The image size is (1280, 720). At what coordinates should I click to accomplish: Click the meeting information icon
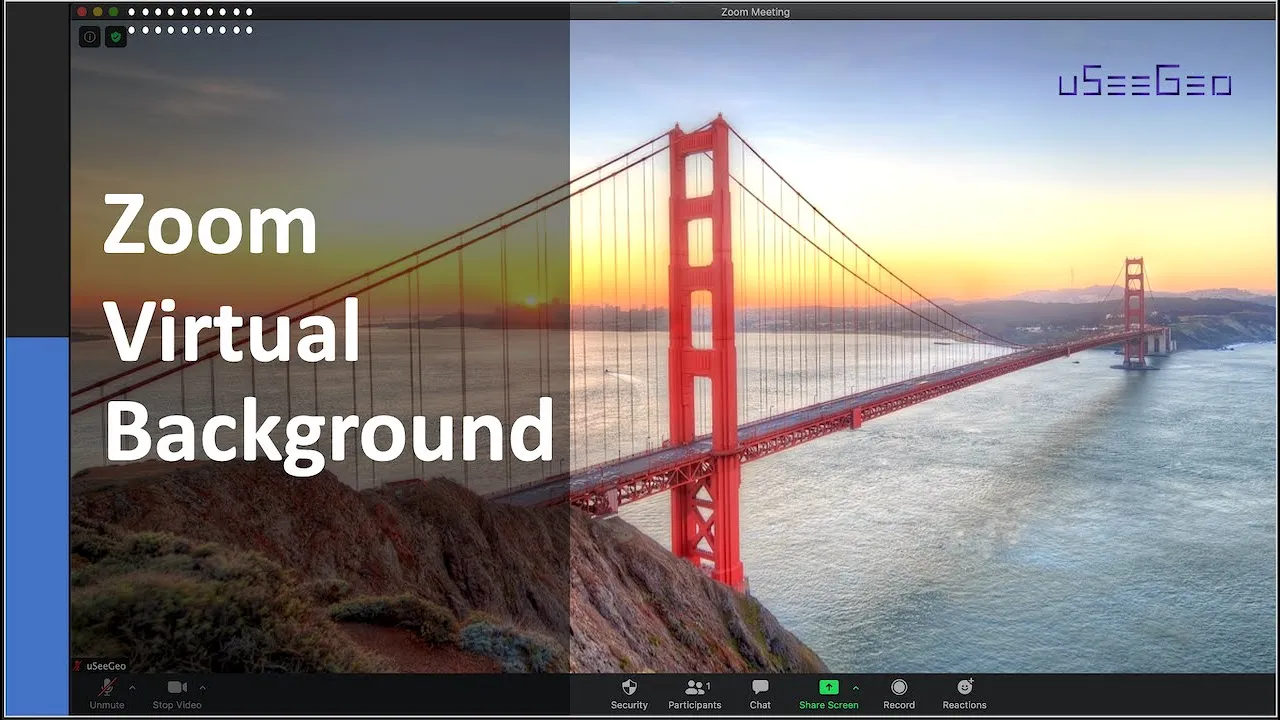[90, 37]
